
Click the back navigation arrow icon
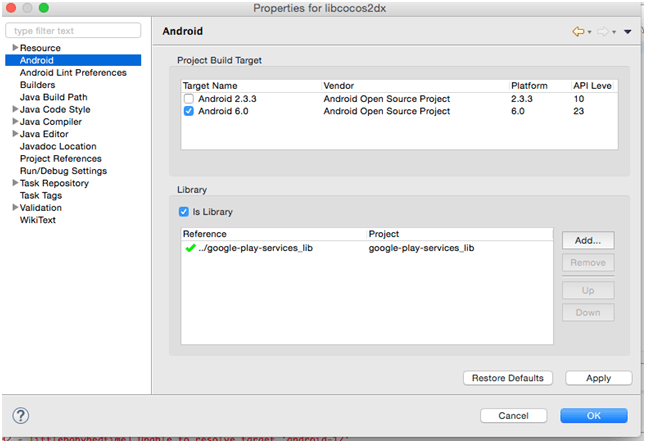[578, 32]
